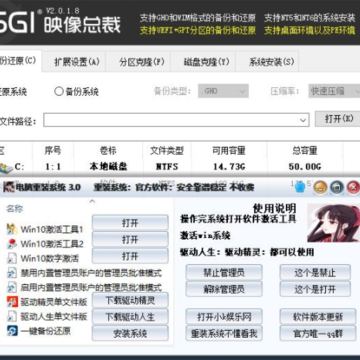Click the NTFS file type cell
The height and width of the screenshot is (360, 360).
pyautogui.click(x=167, y=166)
